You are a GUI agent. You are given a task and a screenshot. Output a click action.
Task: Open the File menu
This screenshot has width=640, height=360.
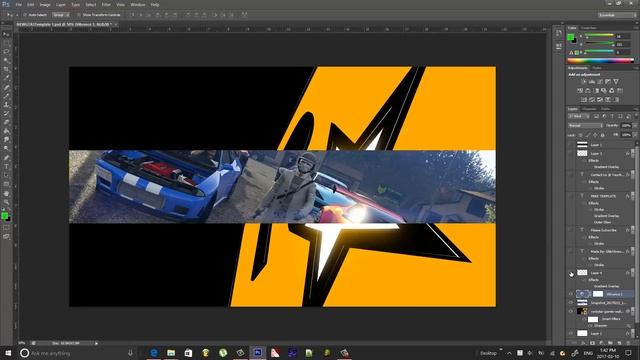point(19,5)
